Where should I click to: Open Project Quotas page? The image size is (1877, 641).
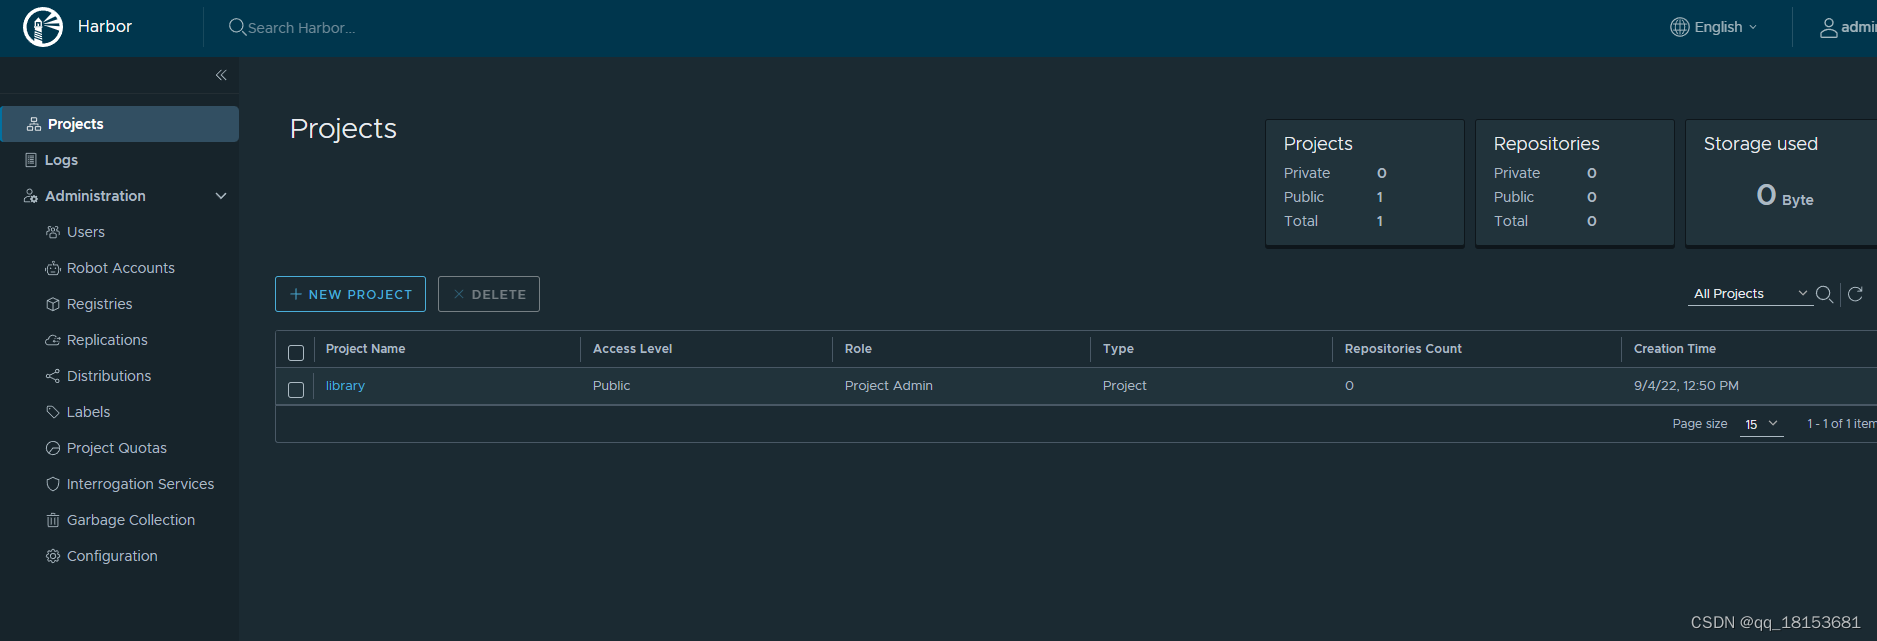[x=119, y=448]
